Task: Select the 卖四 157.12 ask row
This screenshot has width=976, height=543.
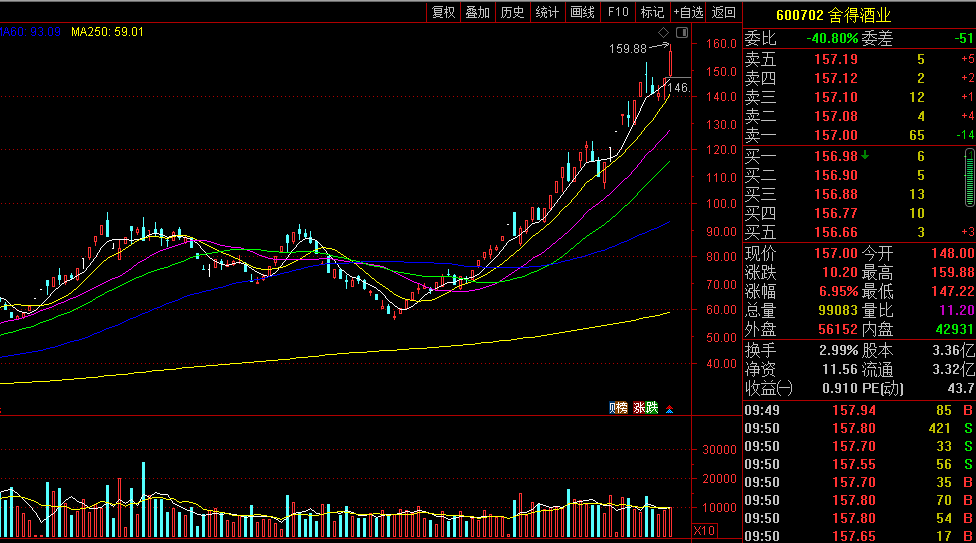Action: pos(859,78)
